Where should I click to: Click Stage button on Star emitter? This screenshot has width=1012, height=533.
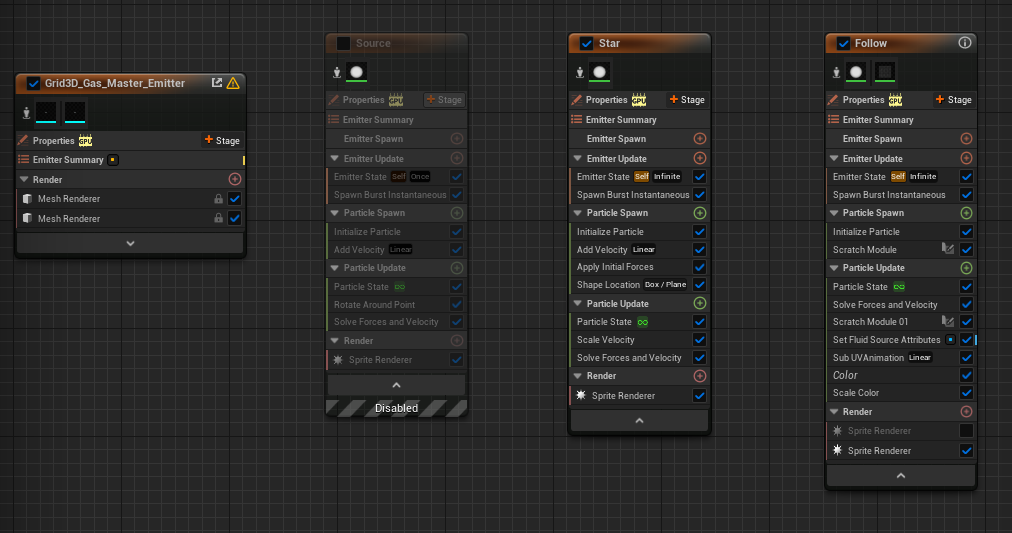coord(687,99)
